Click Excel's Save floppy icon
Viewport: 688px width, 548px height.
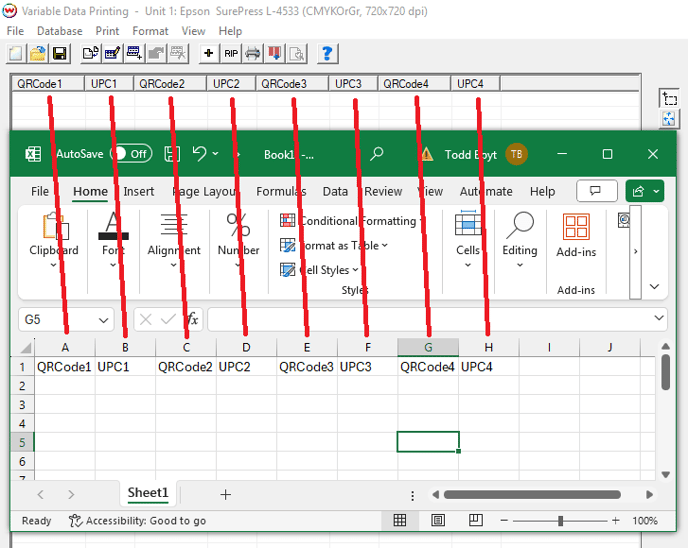pyautogui.click(x=172, y=154)
